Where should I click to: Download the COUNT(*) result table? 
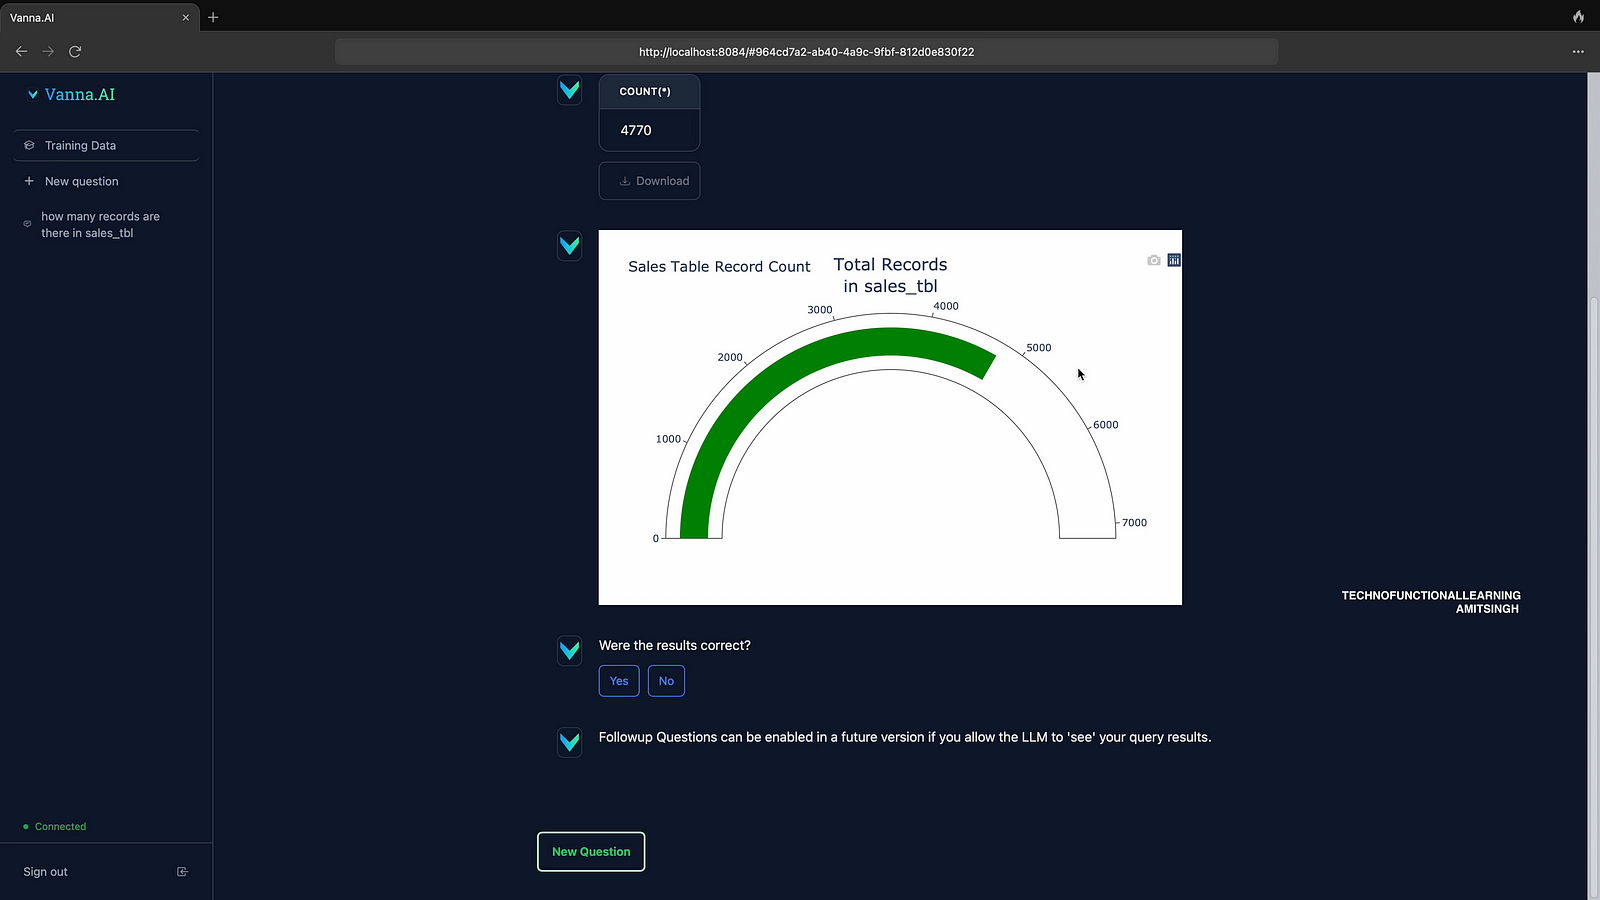click(x=649, y=181)
